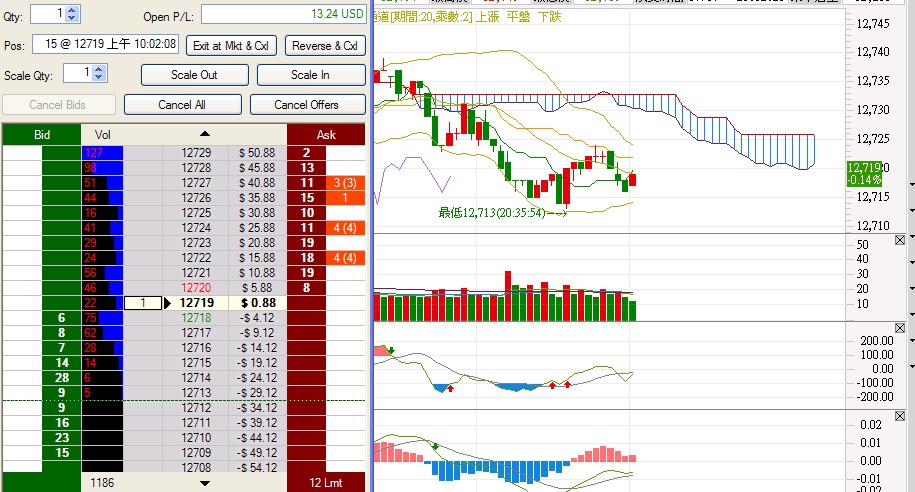Select price 12727 in the ladder
This screenshot has height=492, width=915.
click(x=196, y=183)
